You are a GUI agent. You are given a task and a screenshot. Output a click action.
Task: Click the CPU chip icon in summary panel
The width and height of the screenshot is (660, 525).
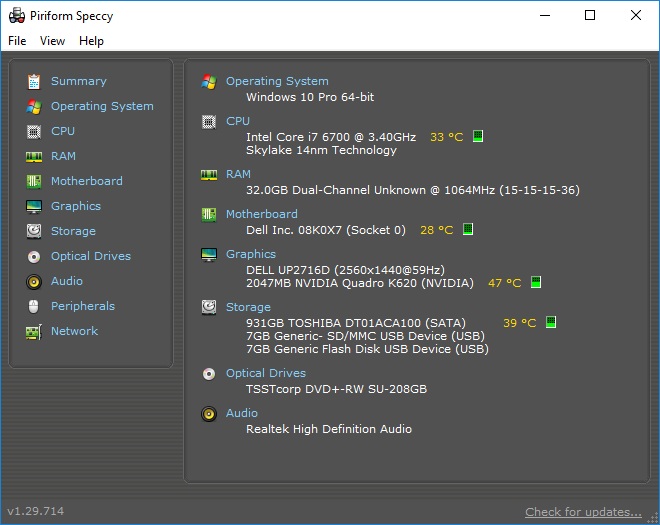tap(209, 122)
